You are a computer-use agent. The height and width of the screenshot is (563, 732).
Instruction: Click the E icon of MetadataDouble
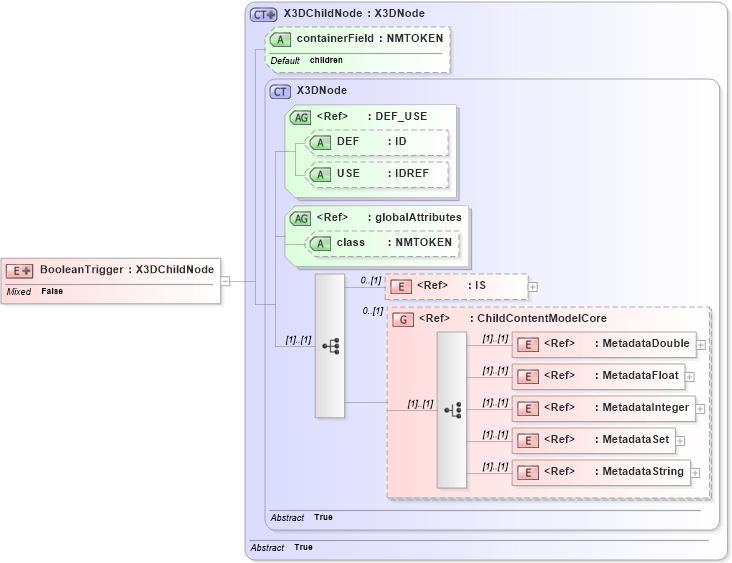528,345
